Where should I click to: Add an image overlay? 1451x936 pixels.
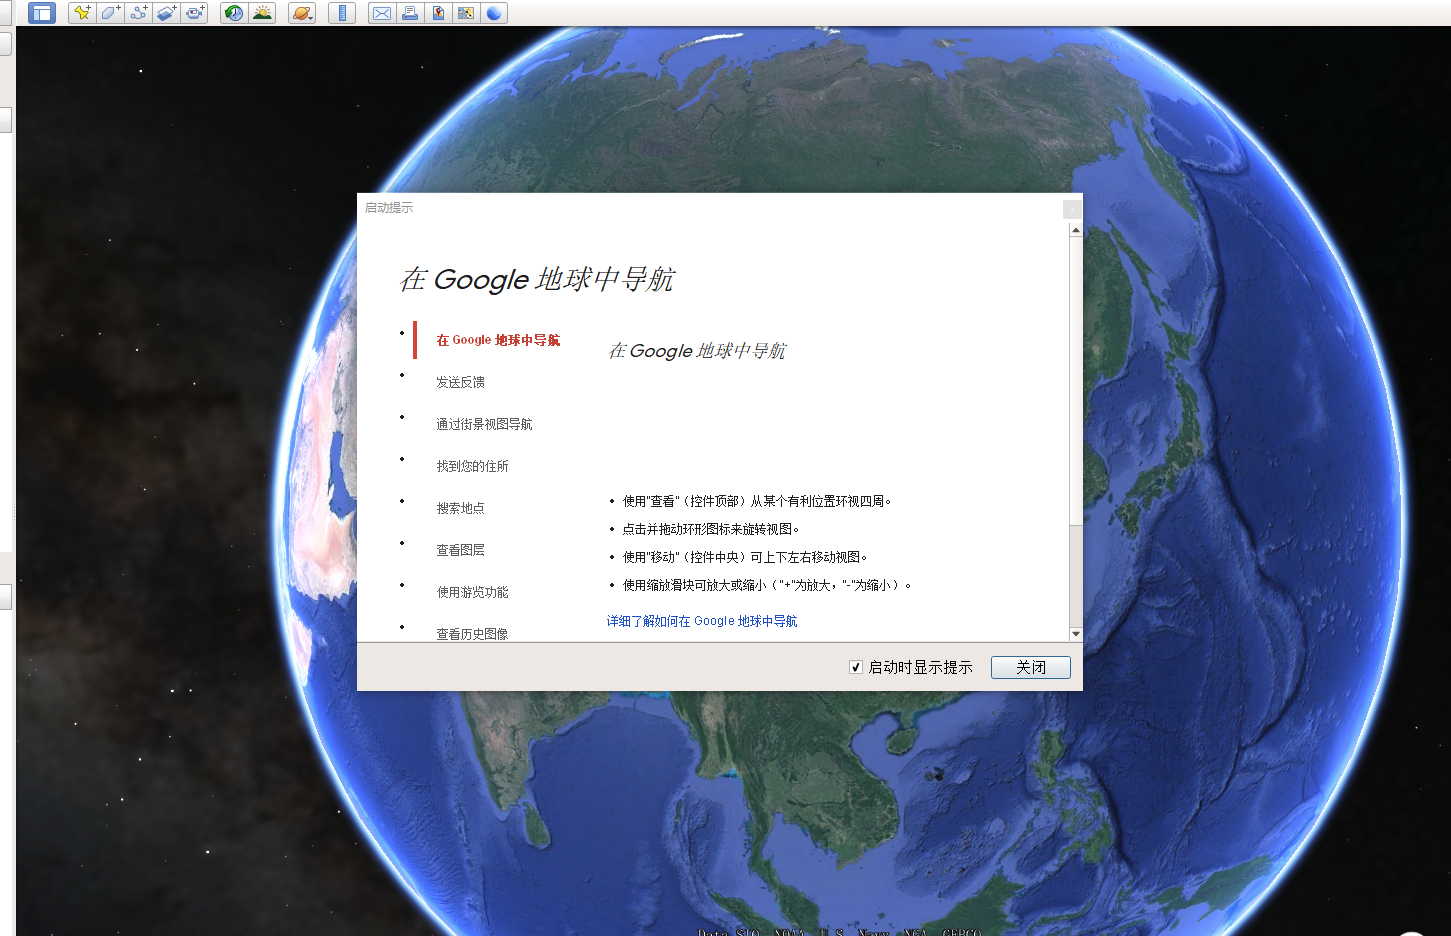click(166, 13)
